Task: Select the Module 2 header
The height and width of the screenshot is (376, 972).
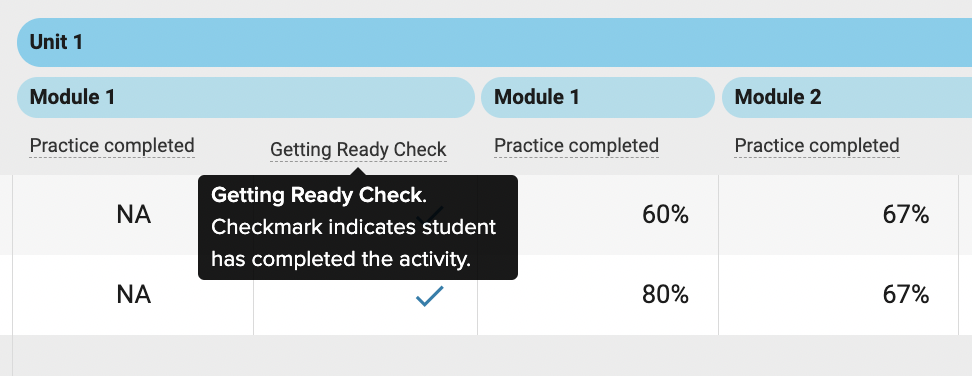Action: click(x=847, y=97)
